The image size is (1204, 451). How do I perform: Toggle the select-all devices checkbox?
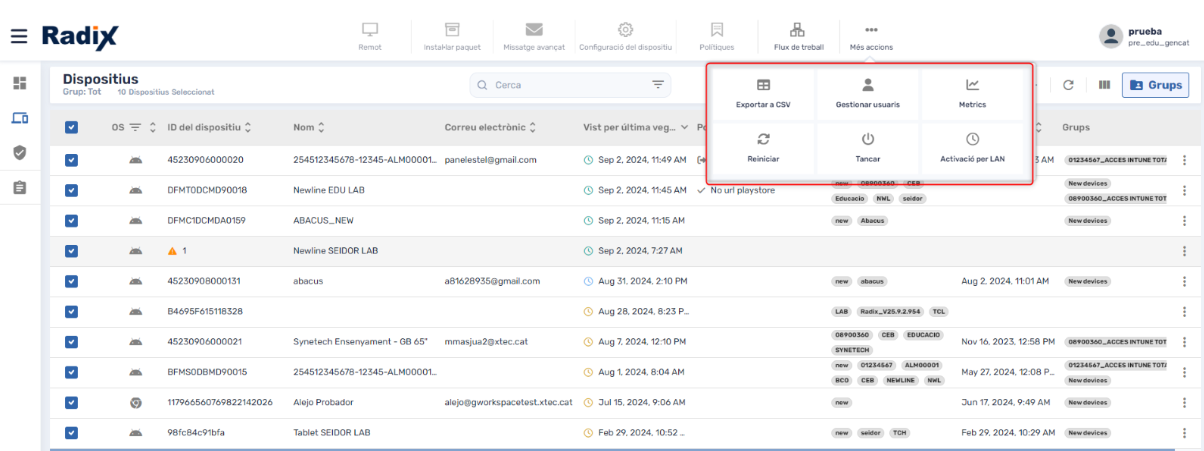coord(71,128)
